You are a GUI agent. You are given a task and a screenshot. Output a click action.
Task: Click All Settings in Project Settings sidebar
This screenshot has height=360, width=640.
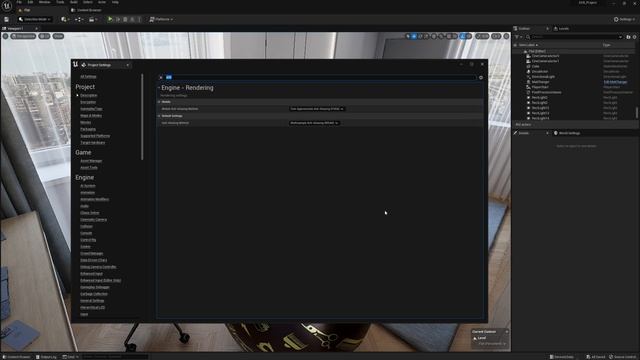click(x=88, y=76)
